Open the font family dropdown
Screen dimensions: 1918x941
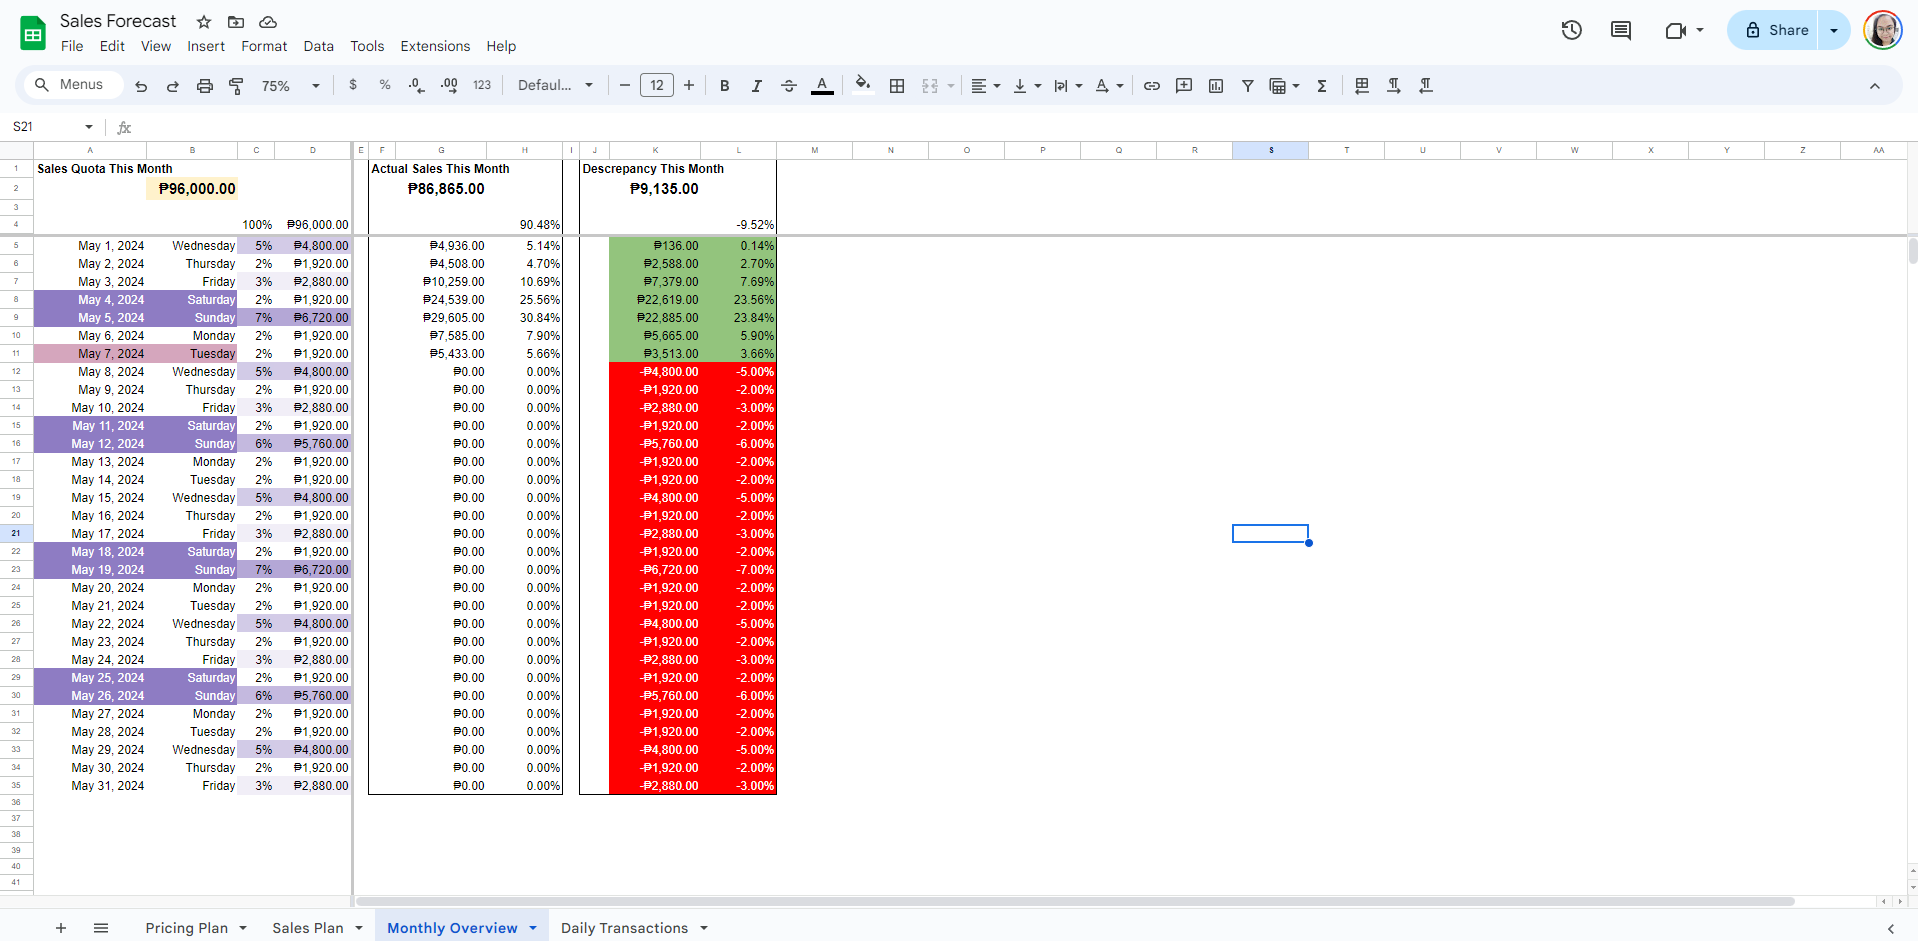tap(555, 86)
